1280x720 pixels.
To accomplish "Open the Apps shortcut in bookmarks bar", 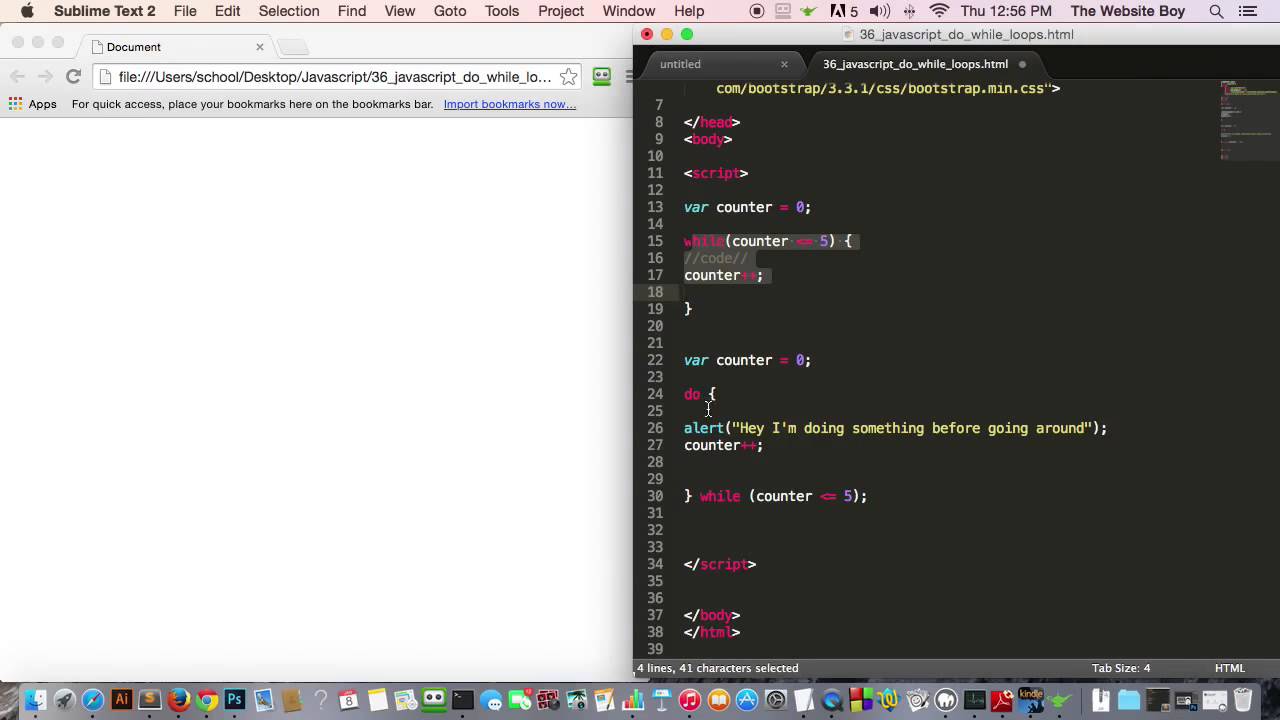I will (32, 104).
